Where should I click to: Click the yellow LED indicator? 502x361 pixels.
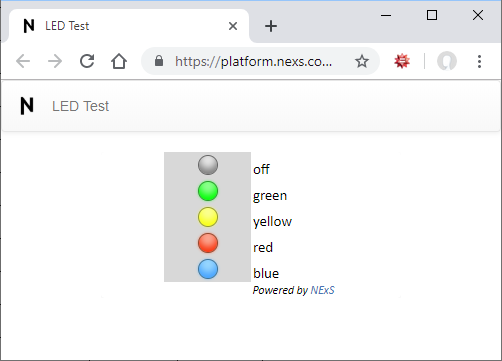coord(208,217)
